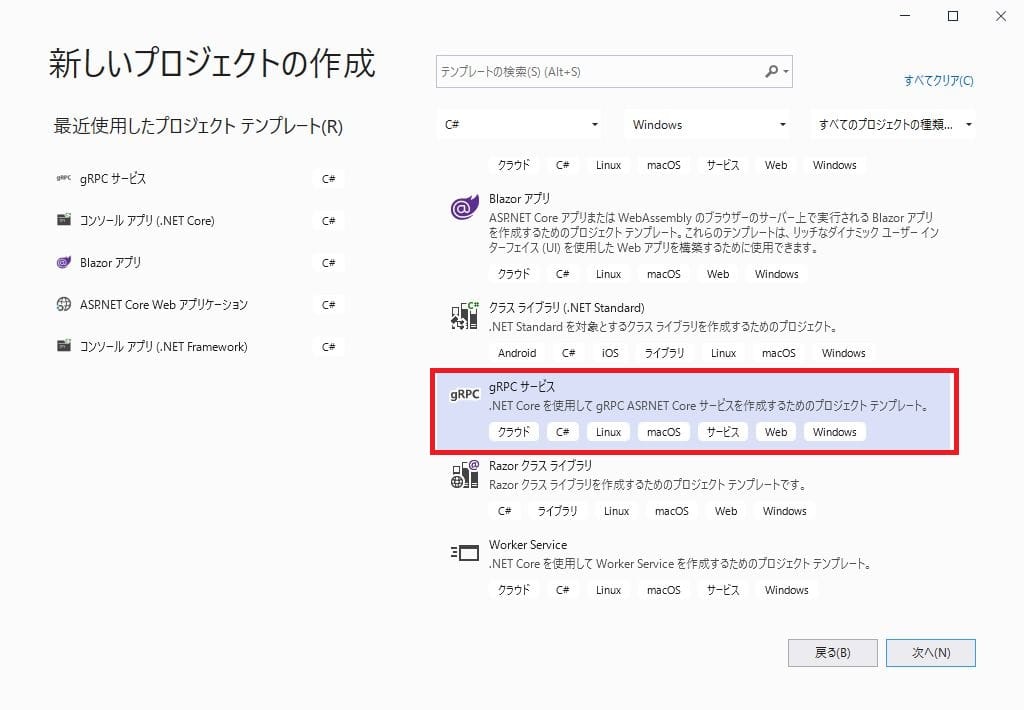Click the クラス ライブラリ (.NET Standard) template icon
This screenshot has width=1024, height=710.
tap(464, 315)
